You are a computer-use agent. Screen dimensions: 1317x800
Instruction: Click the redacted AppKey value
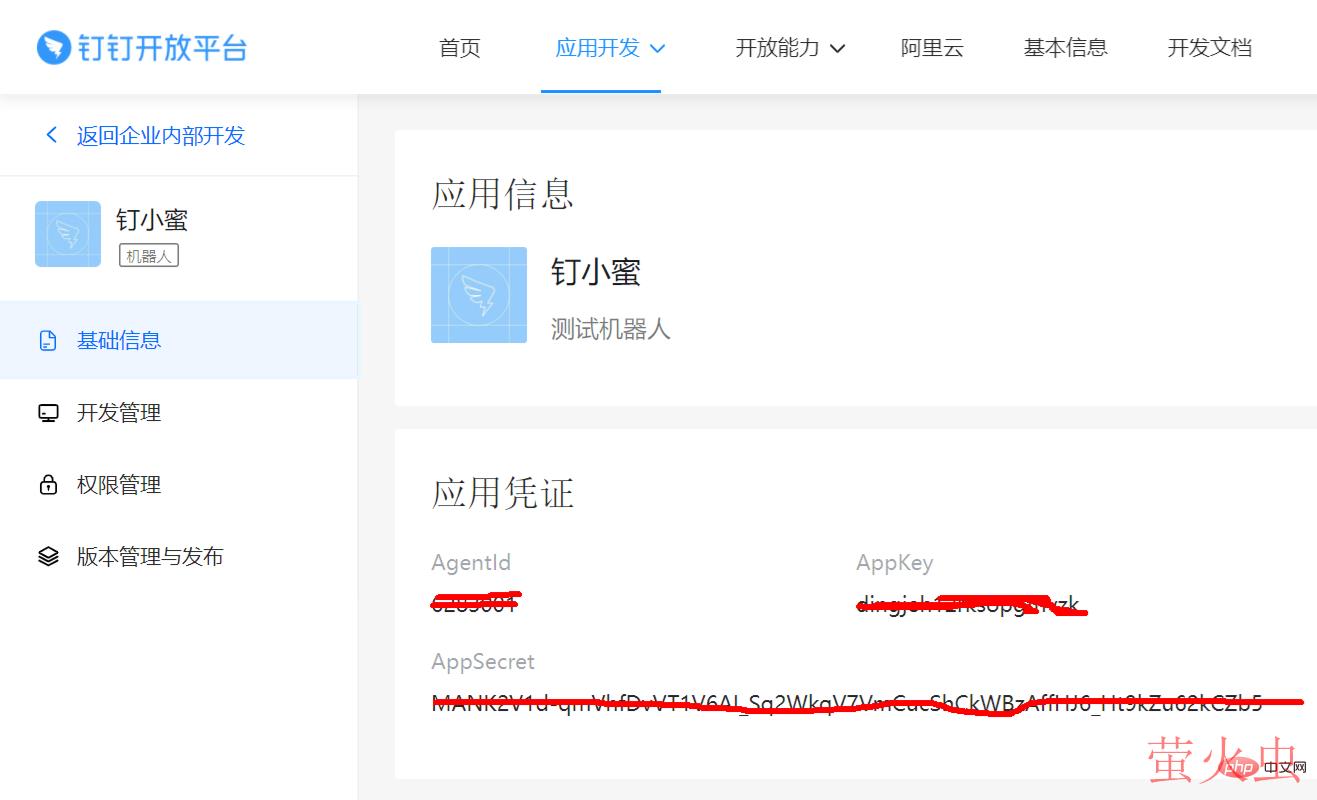coord(971,603)
